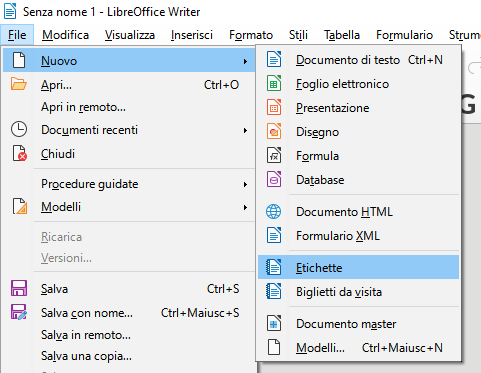Choose Apri... from the File menu

[x=129, y=85]
